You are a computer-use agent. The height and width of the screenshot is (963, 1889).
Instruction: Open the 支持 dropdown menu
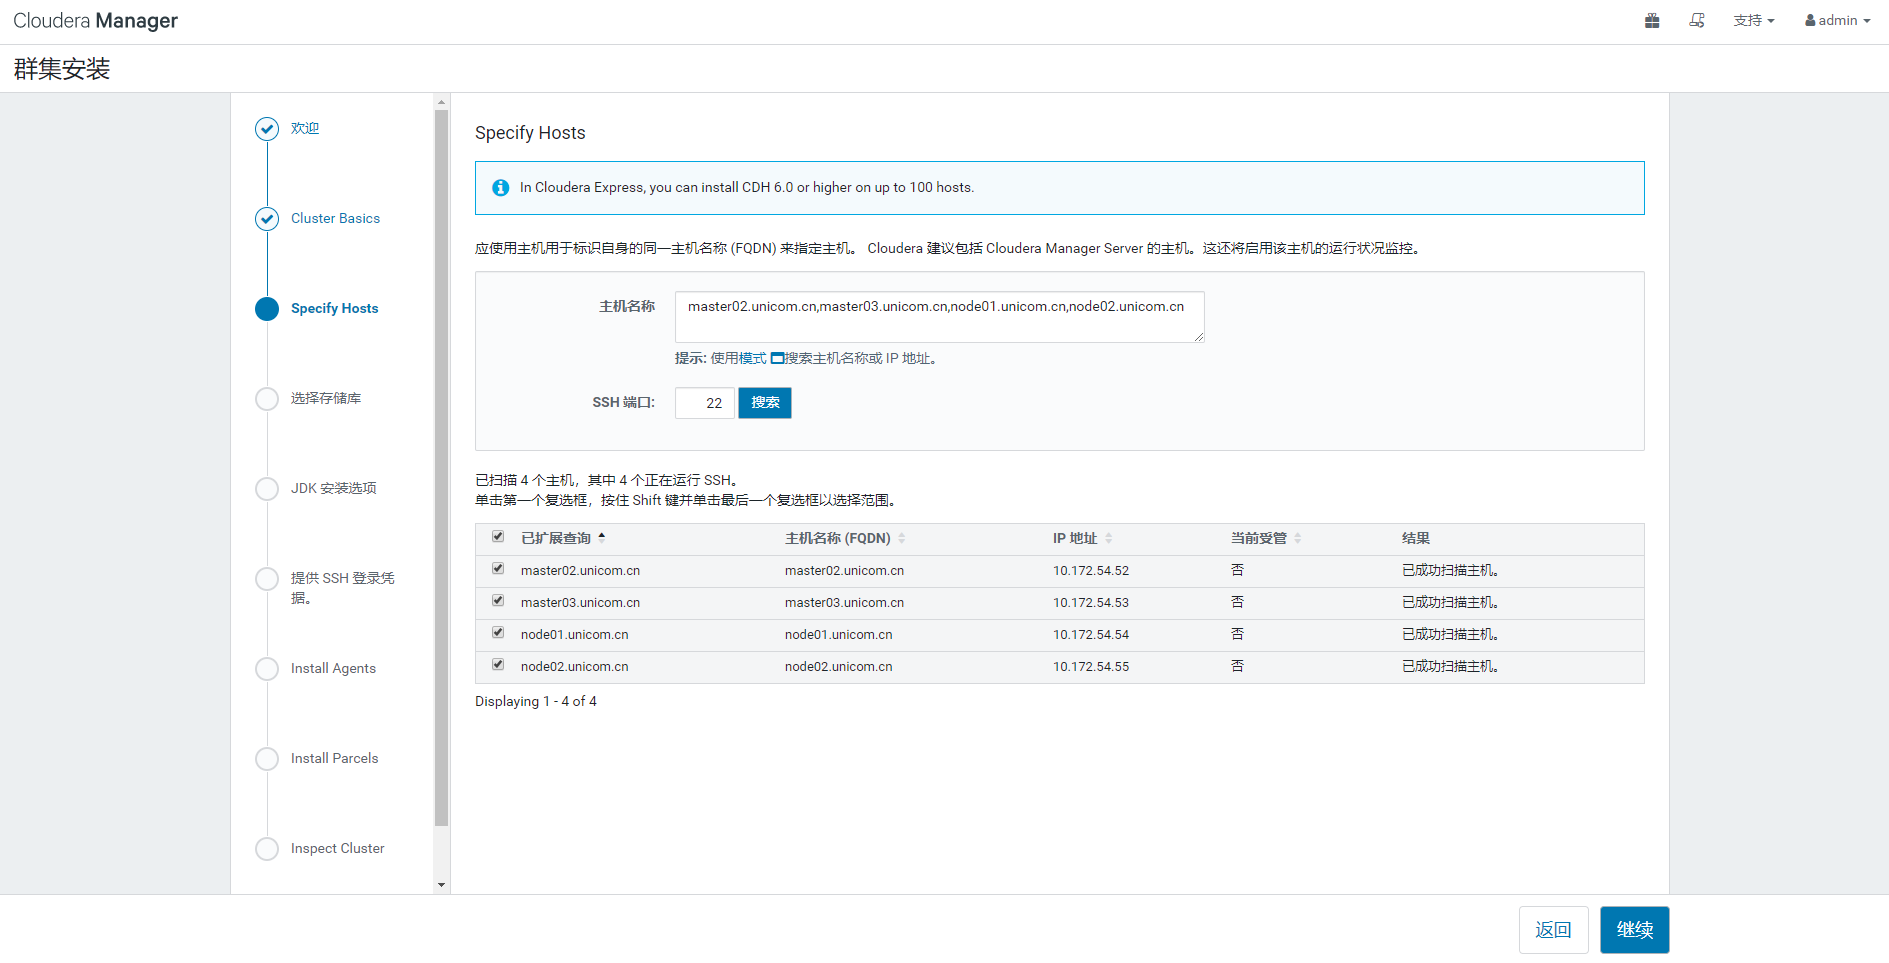coord(1754,20)
